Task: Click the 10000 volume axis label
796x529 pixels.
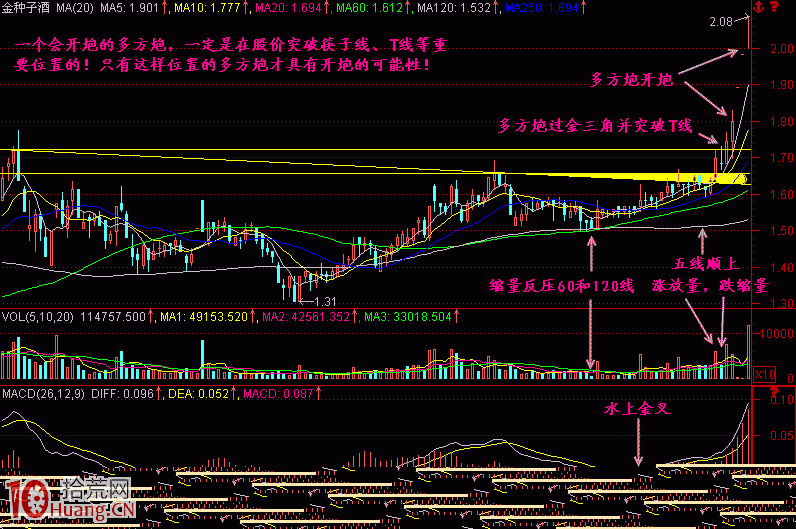Action: tap(776, 334)
